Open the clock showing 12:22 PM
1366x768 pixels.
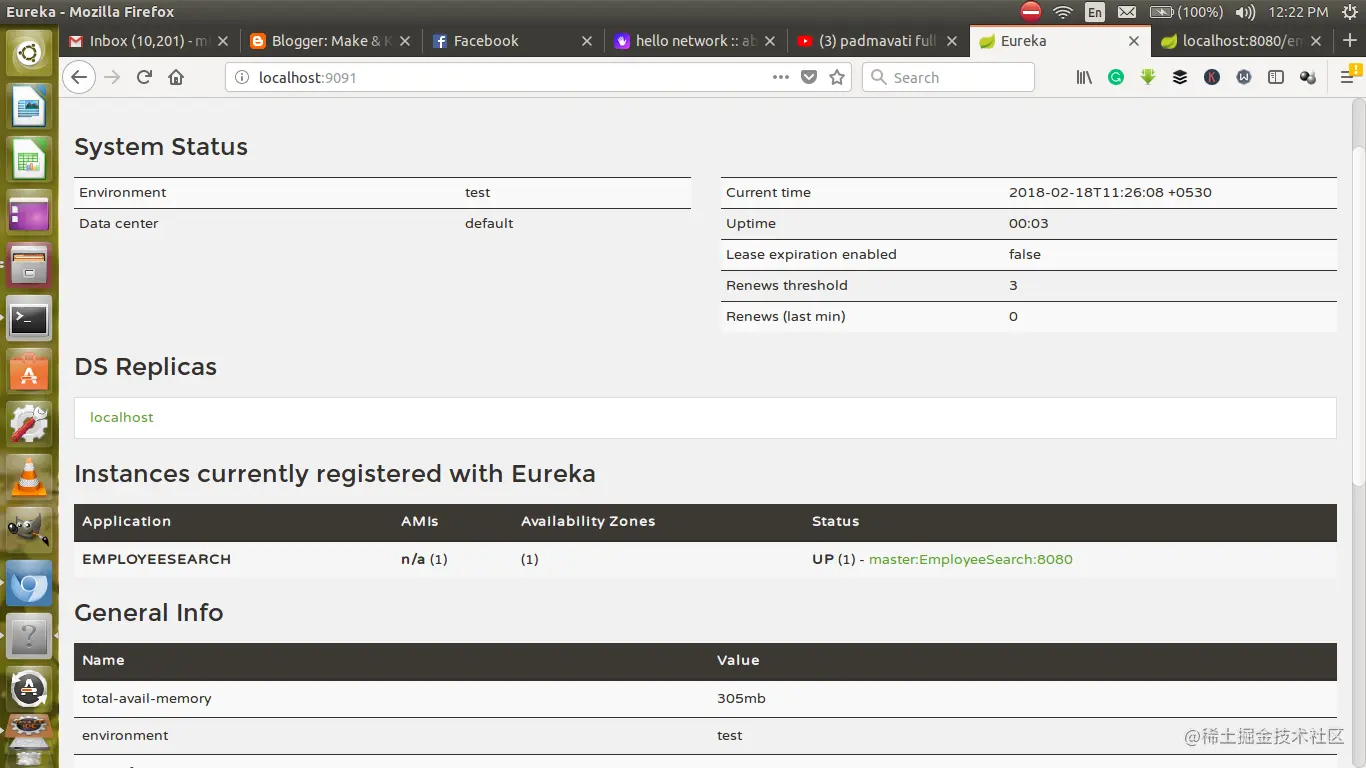tap(1298, 12)
